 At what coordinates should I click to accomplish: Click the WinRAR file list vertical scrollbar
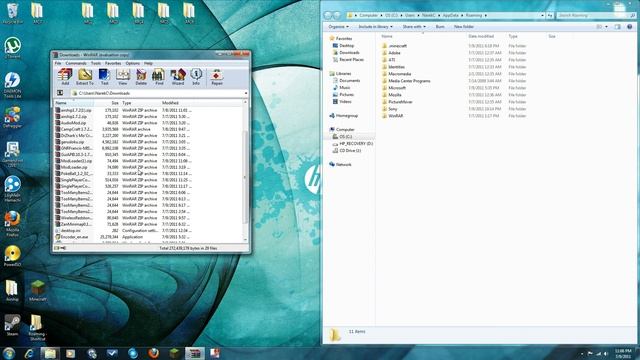pos(245,178)
